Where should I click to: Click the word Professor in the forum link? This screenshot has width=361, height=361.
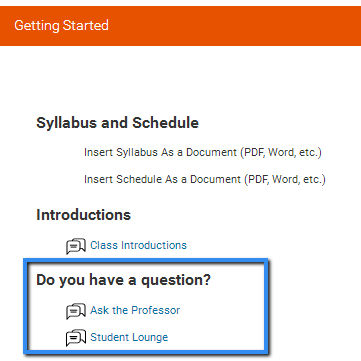tap(155, 310)
